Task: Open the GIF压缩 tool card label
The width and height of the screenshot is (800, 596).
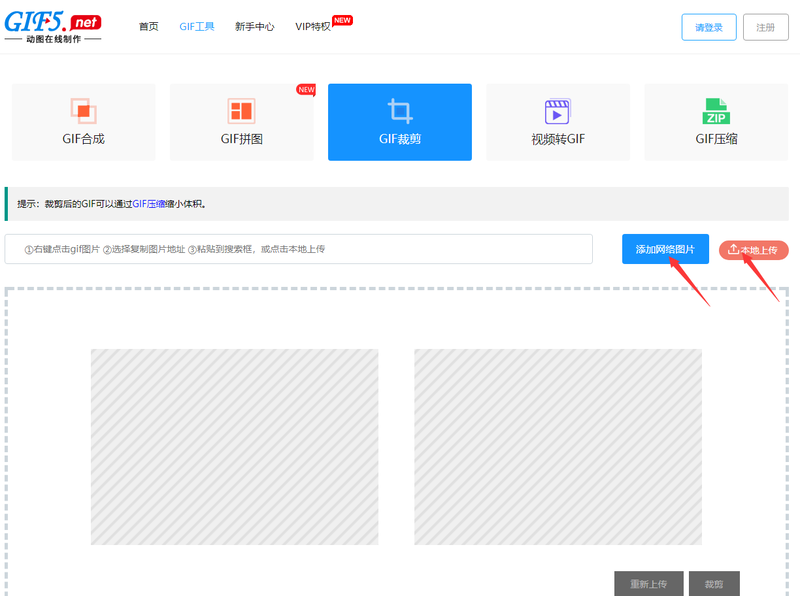Action: coord(716,139)
